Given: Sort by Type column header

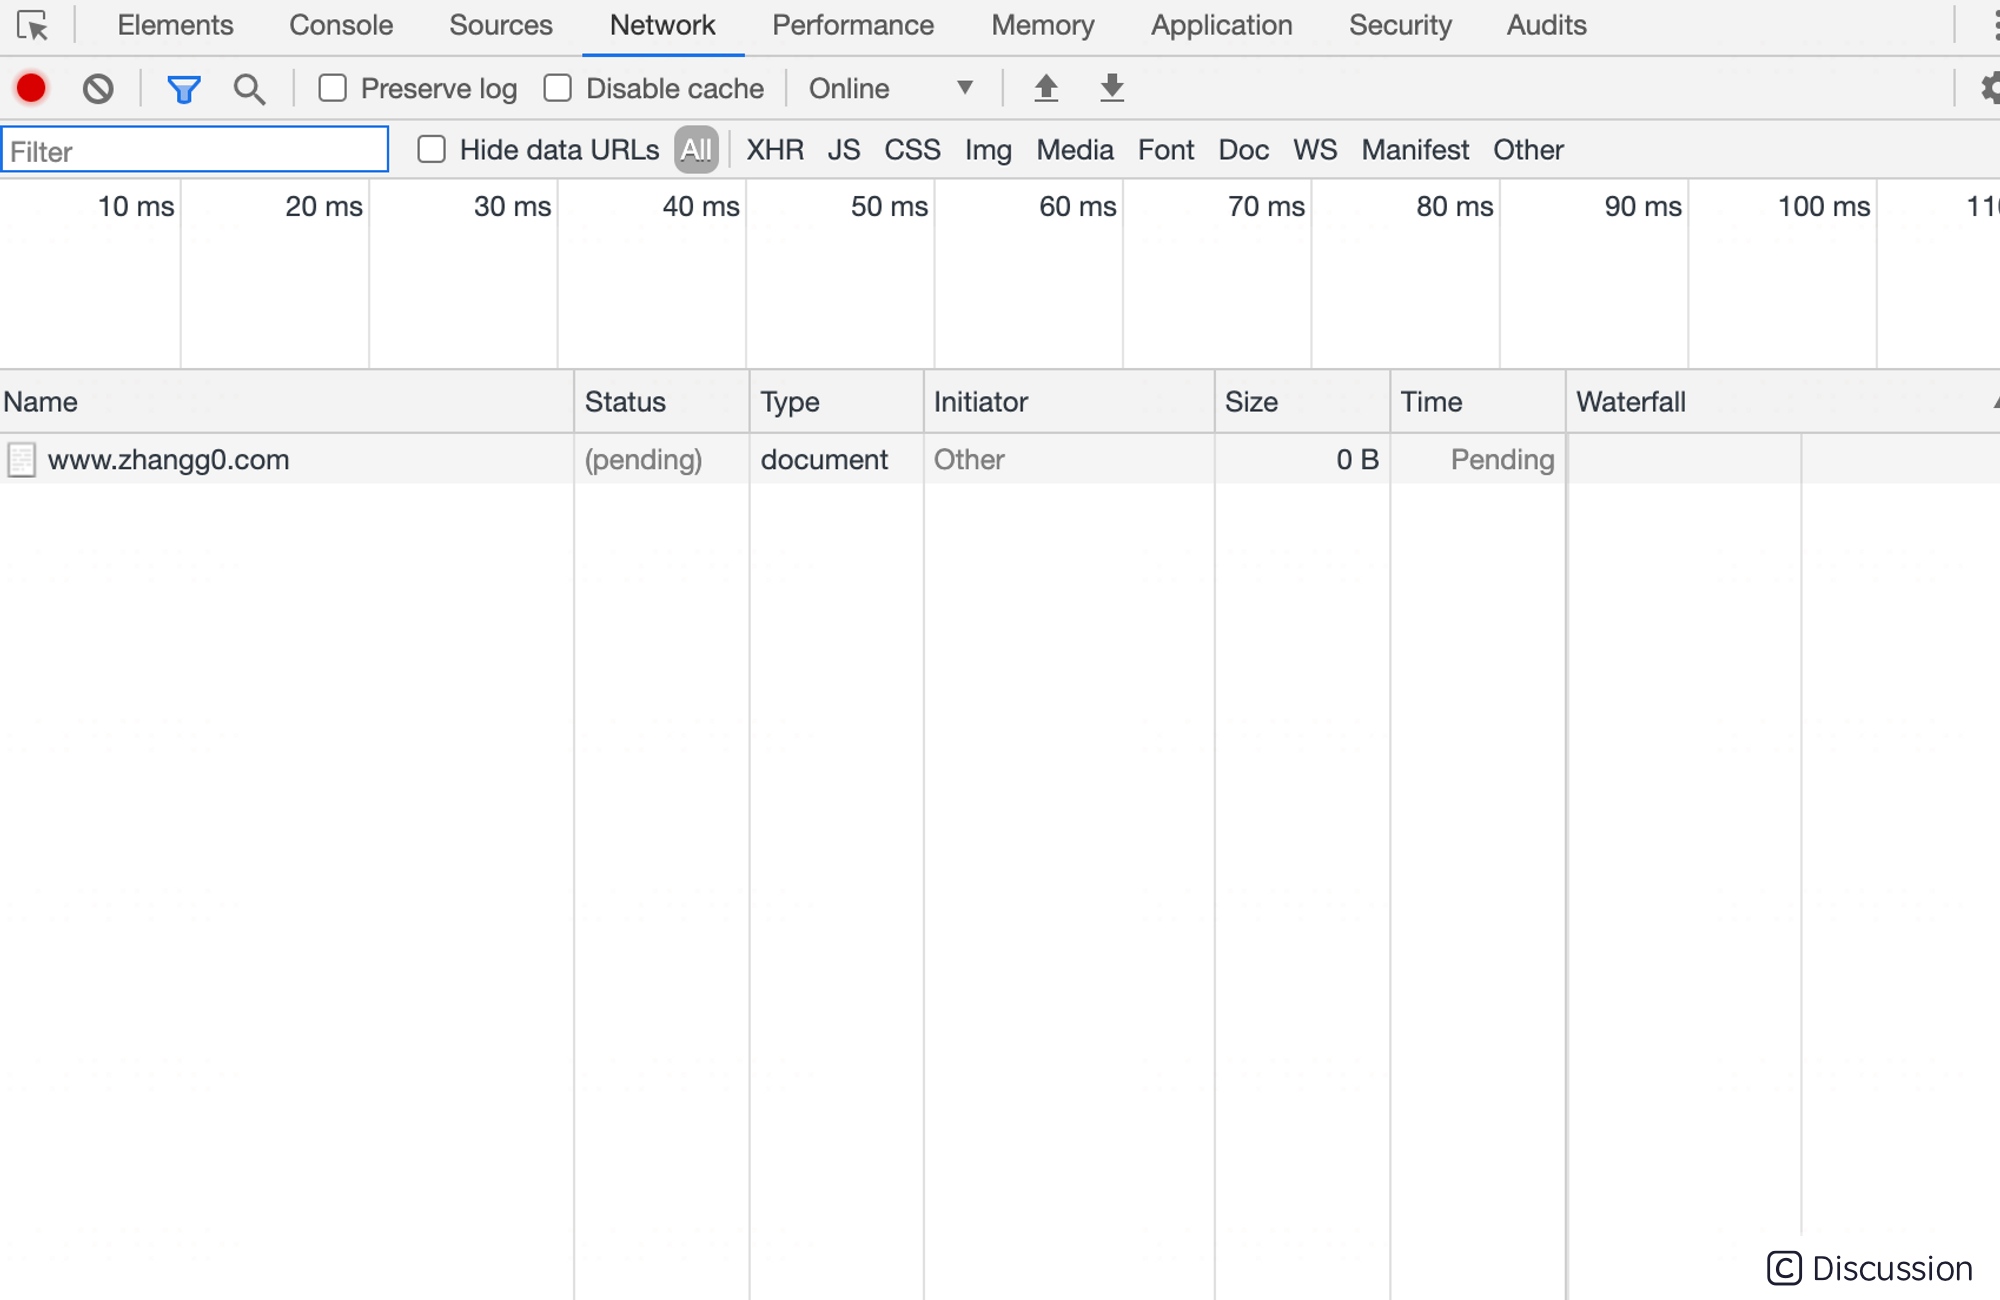Looking at the screenshot, I should click(837, 402).
